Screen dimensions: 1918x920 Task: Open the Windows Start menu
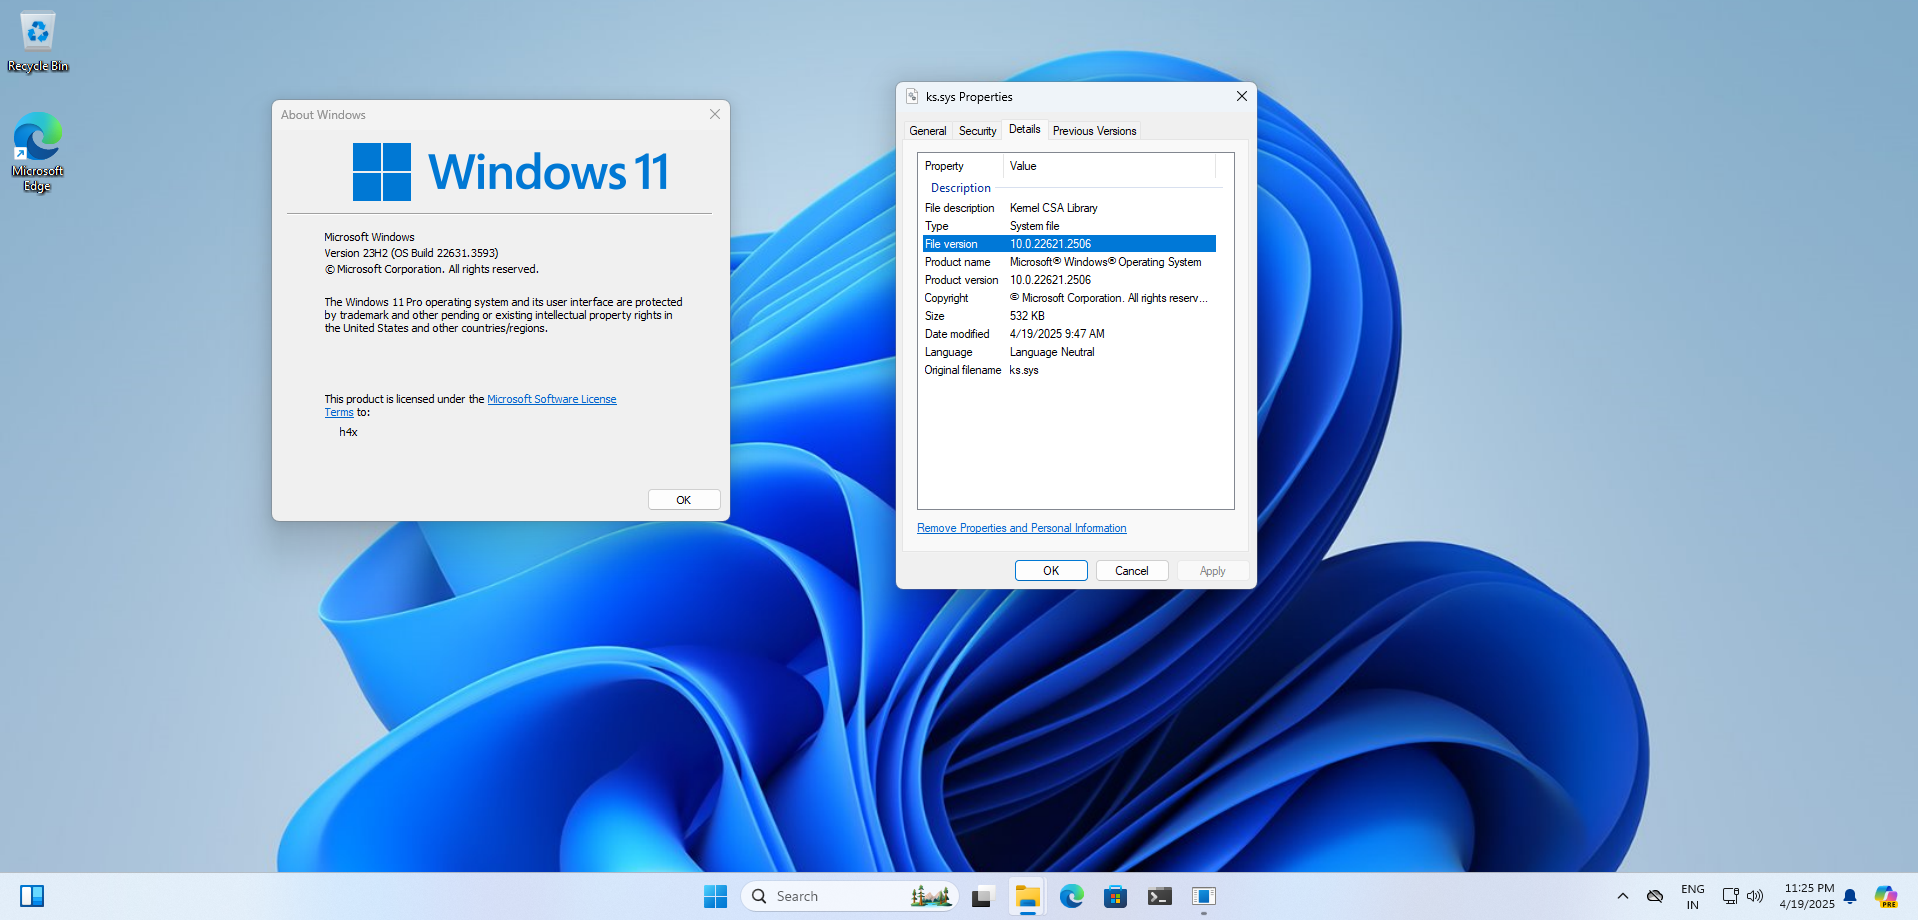[x=716, y=896]
